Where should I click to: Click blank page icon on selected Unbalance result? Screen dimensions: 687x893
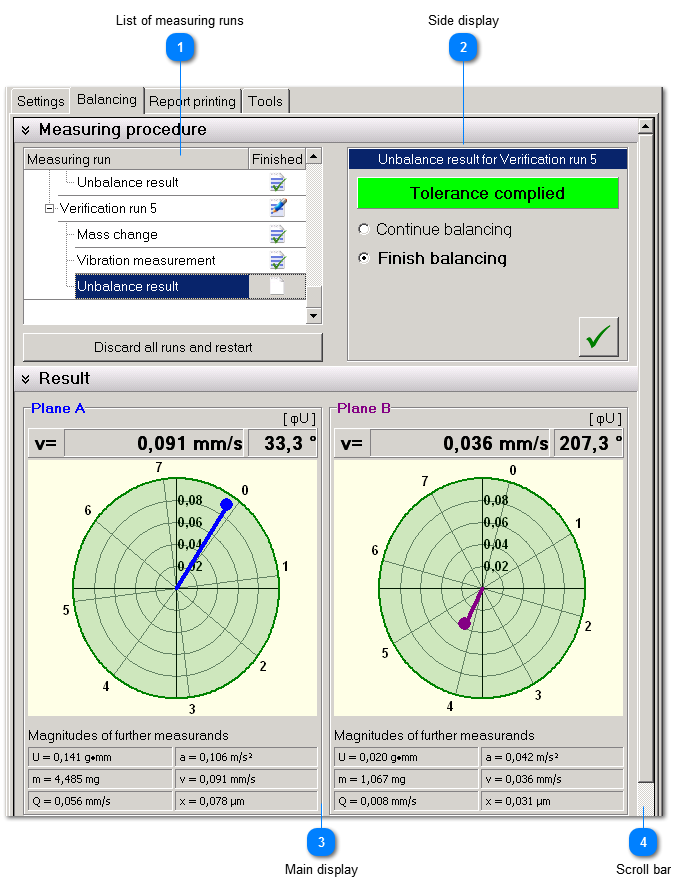tap(277, 287)
